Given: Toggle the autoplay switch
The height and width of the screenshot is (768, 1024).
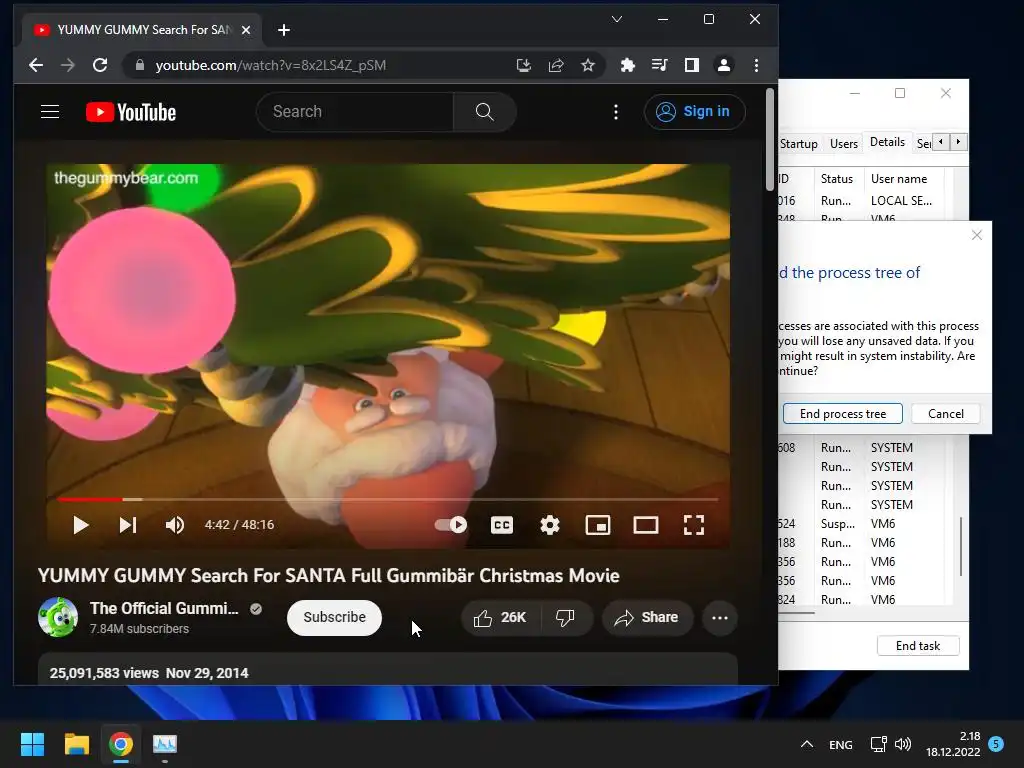Looking at the screenshot, I should point(451,525).
